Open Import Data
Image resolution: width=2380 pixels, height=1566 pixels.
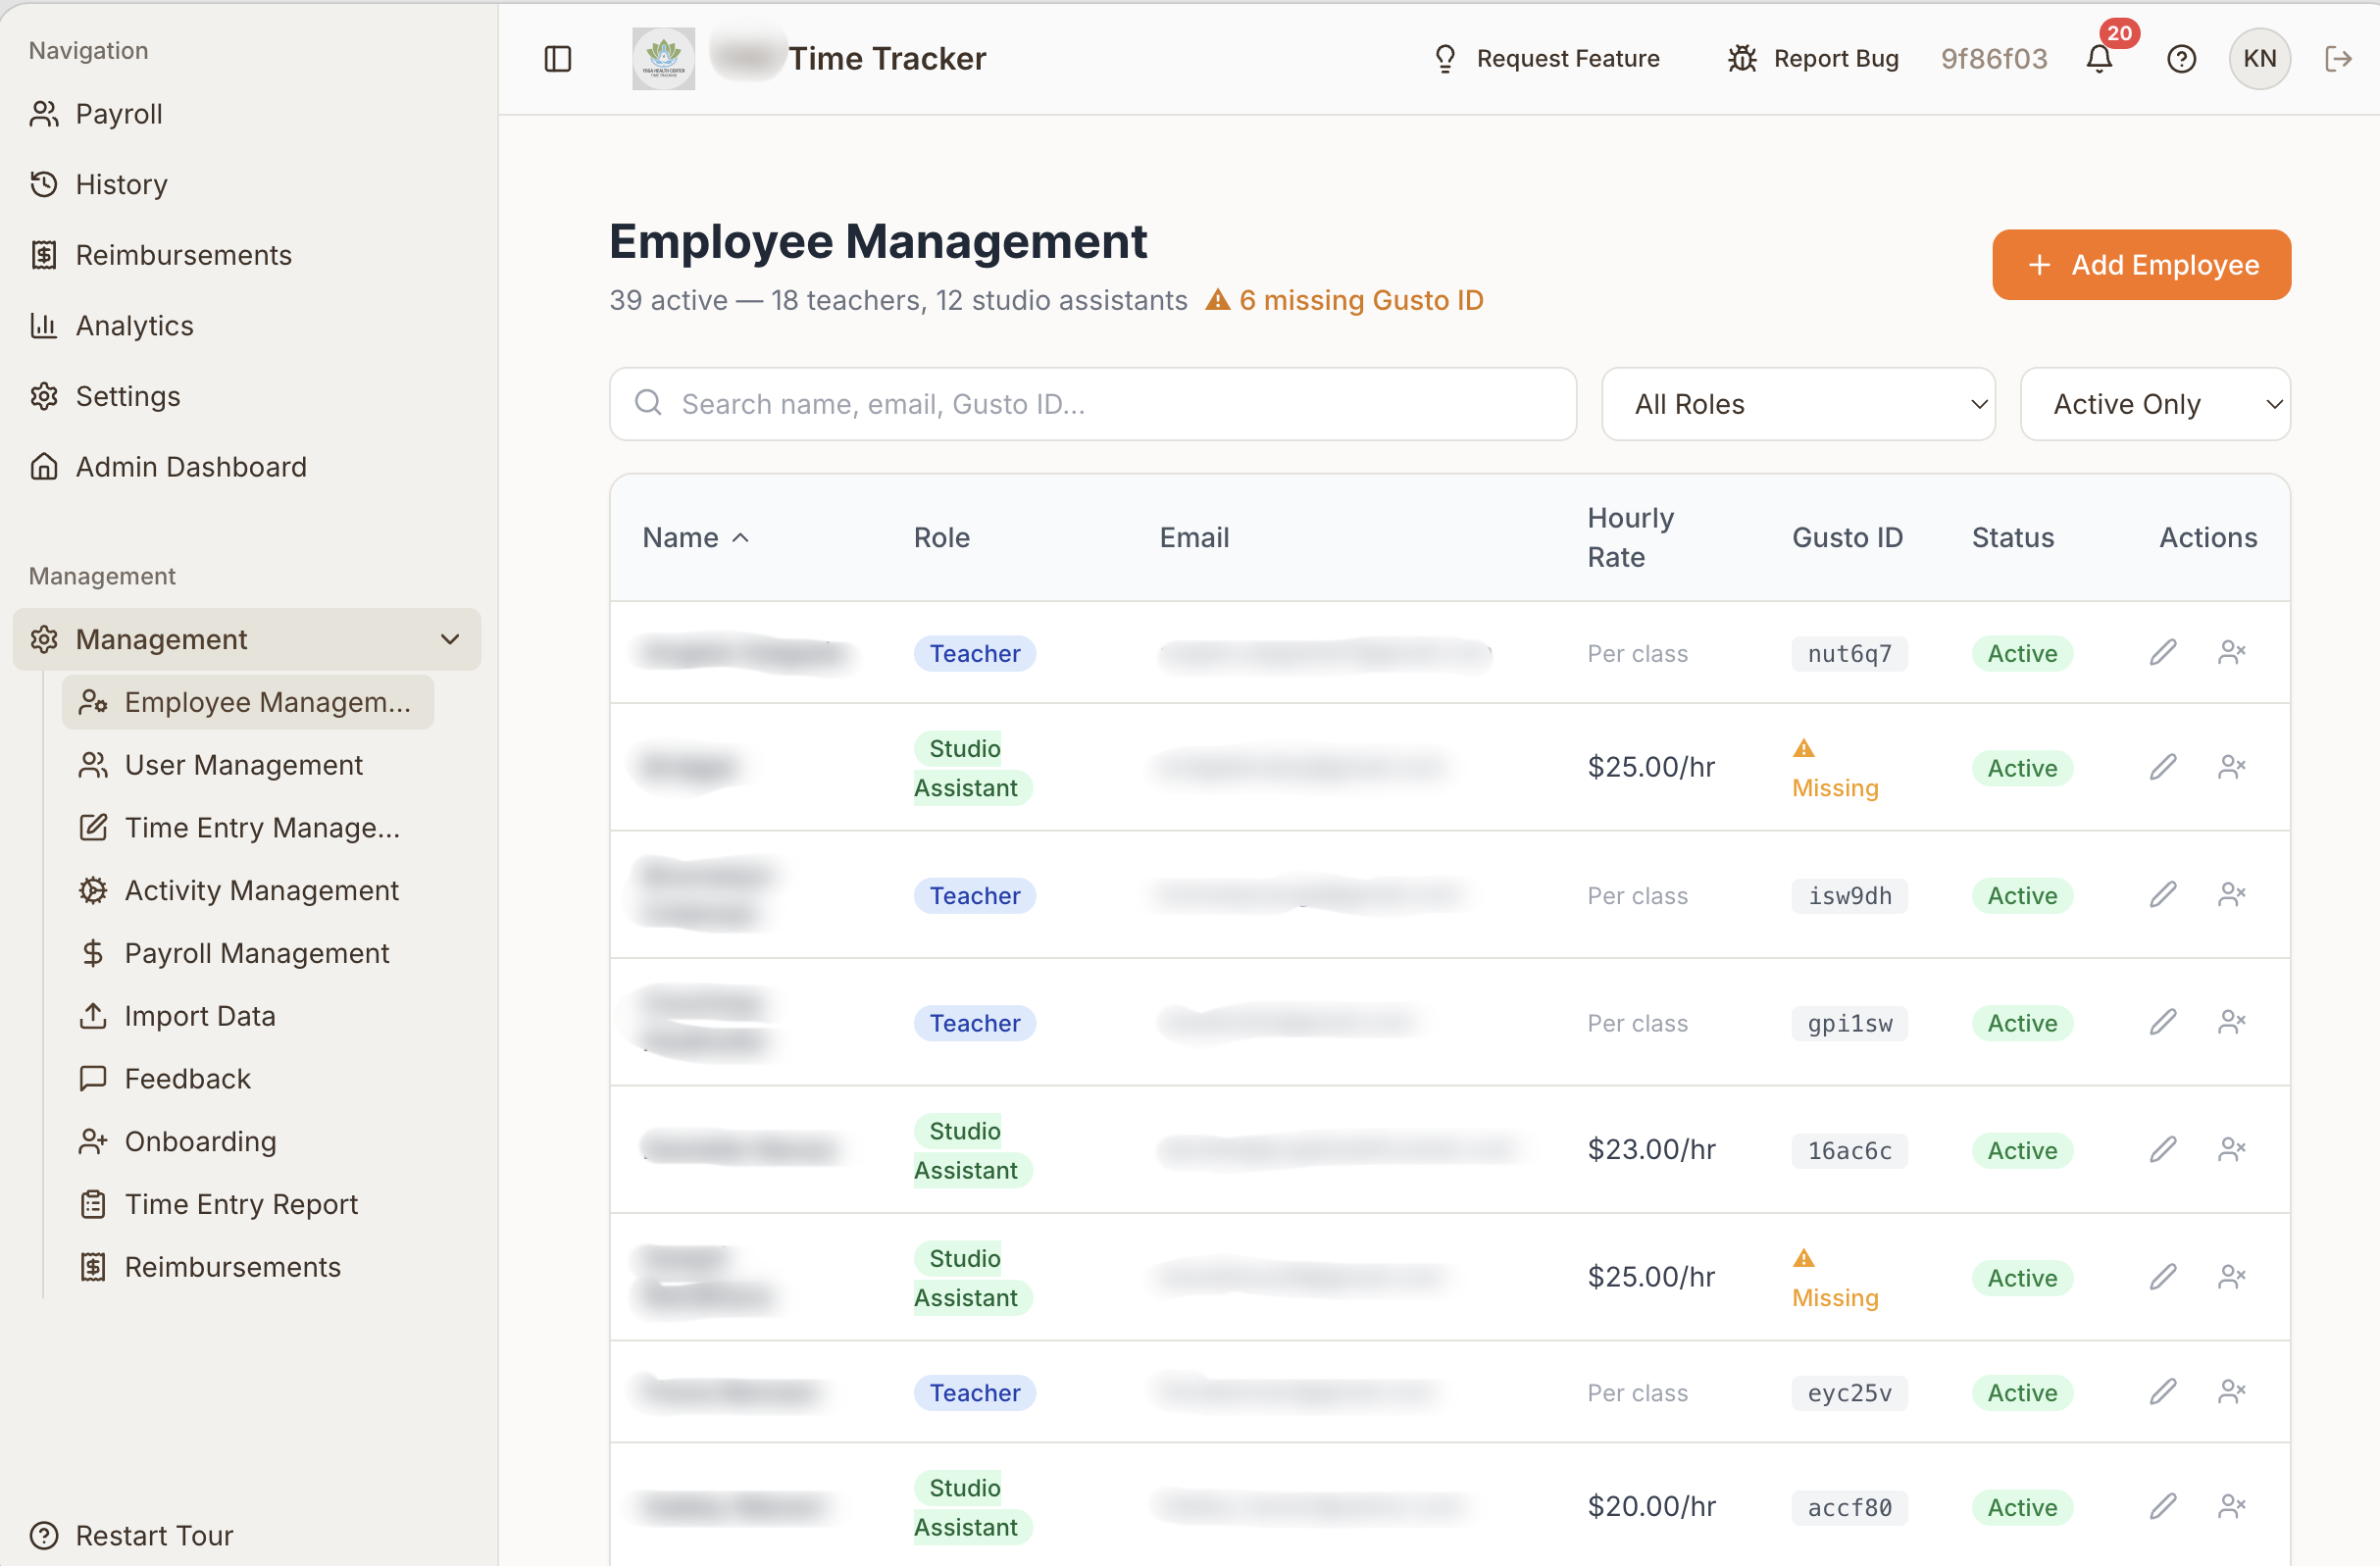(x=177, y=1016)
